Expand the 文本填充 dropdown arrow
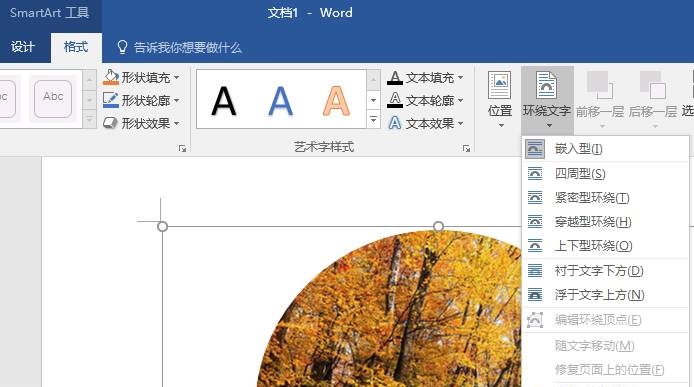 [460, 77]
